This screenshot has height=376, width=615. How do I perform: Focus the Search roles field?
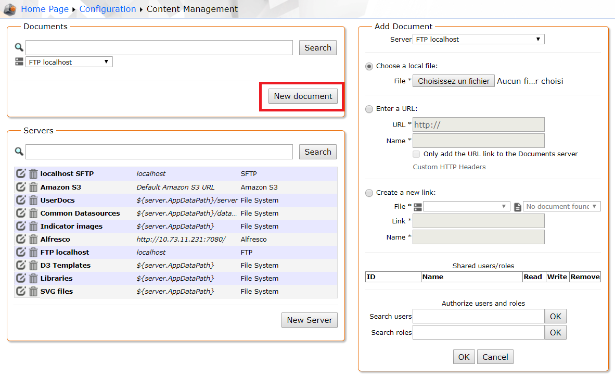[x=479, y=332]
